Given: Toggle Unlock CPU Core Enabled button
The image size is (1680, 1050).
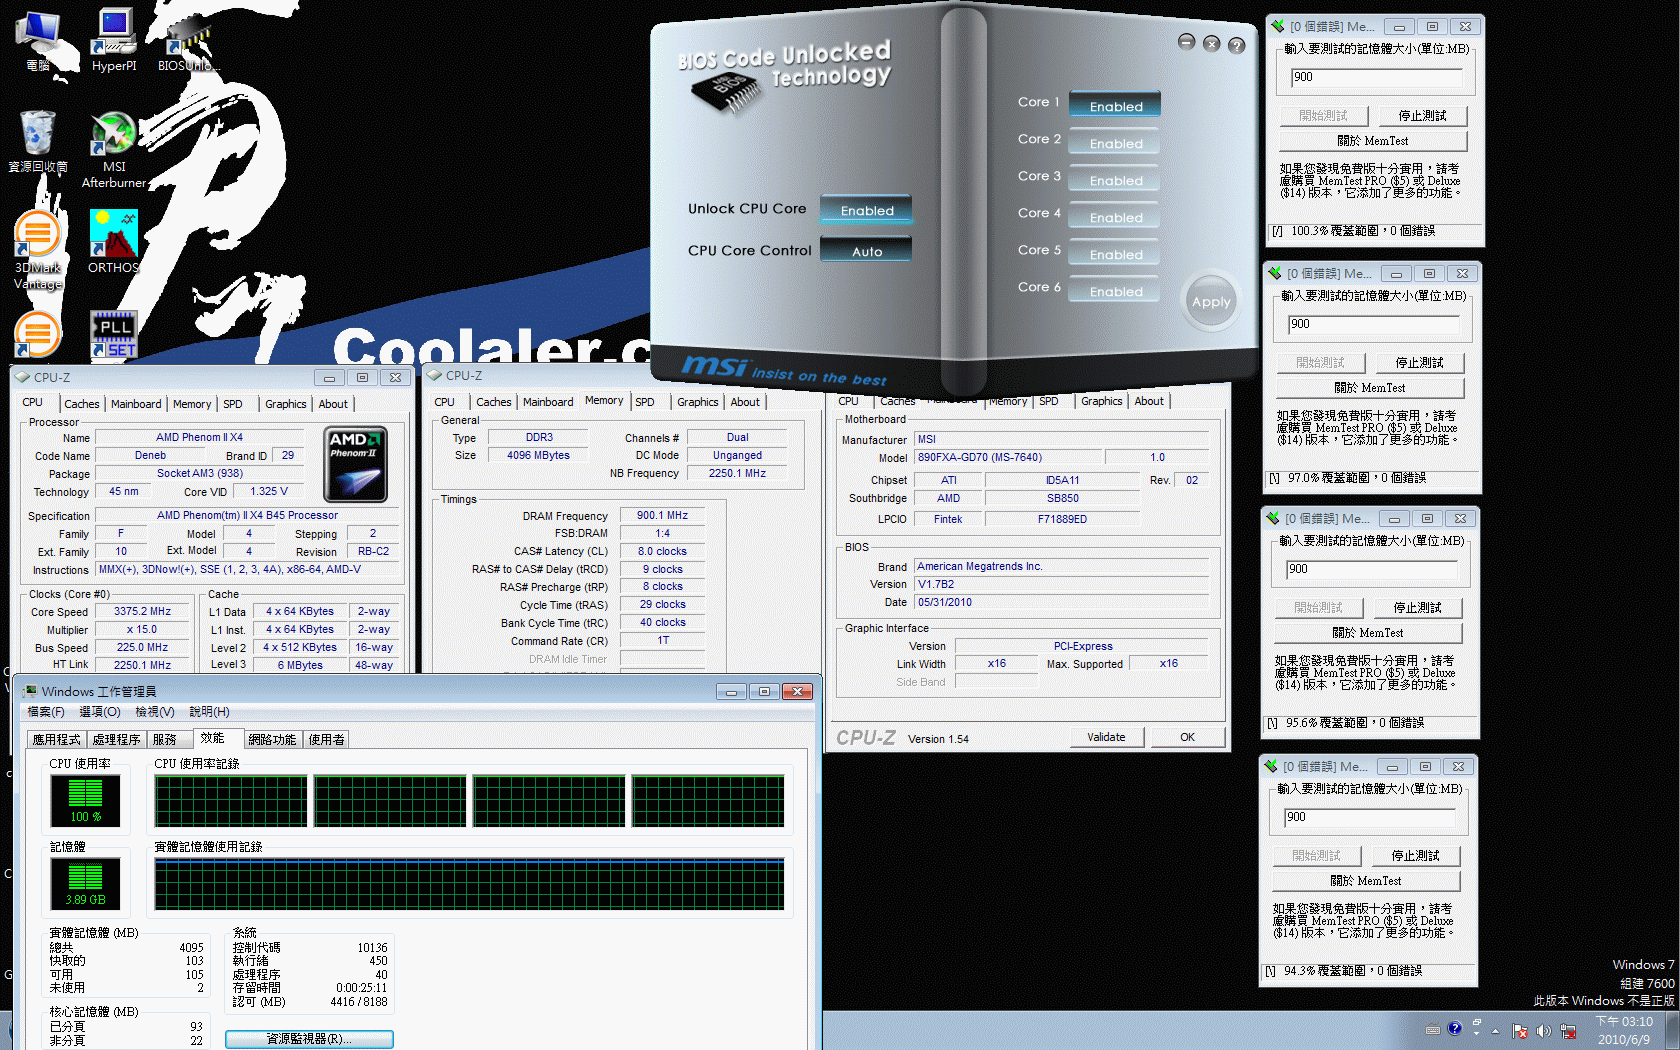Looking at the screenshot, I should (867, 210).
